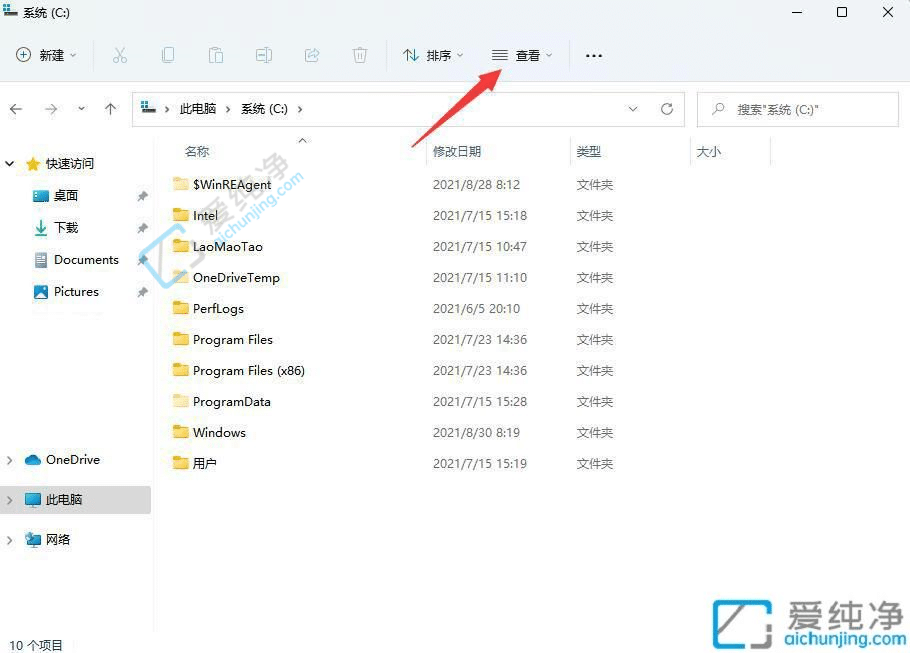Open the 查看 view dropdown
This screenshot has height=653, width=910.
pyautogui.click(x=521, y=55)
